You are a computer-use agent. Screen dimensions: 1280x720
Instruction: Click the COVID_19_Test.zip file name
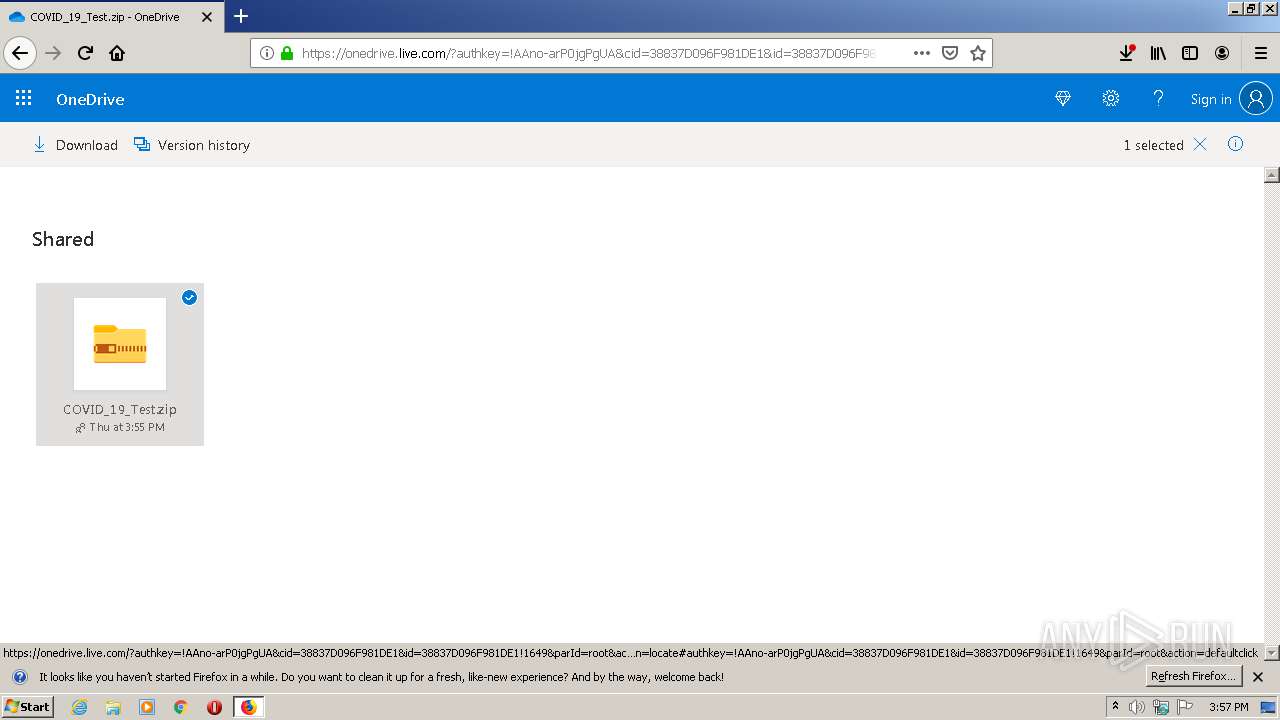(x=120, y=409)
